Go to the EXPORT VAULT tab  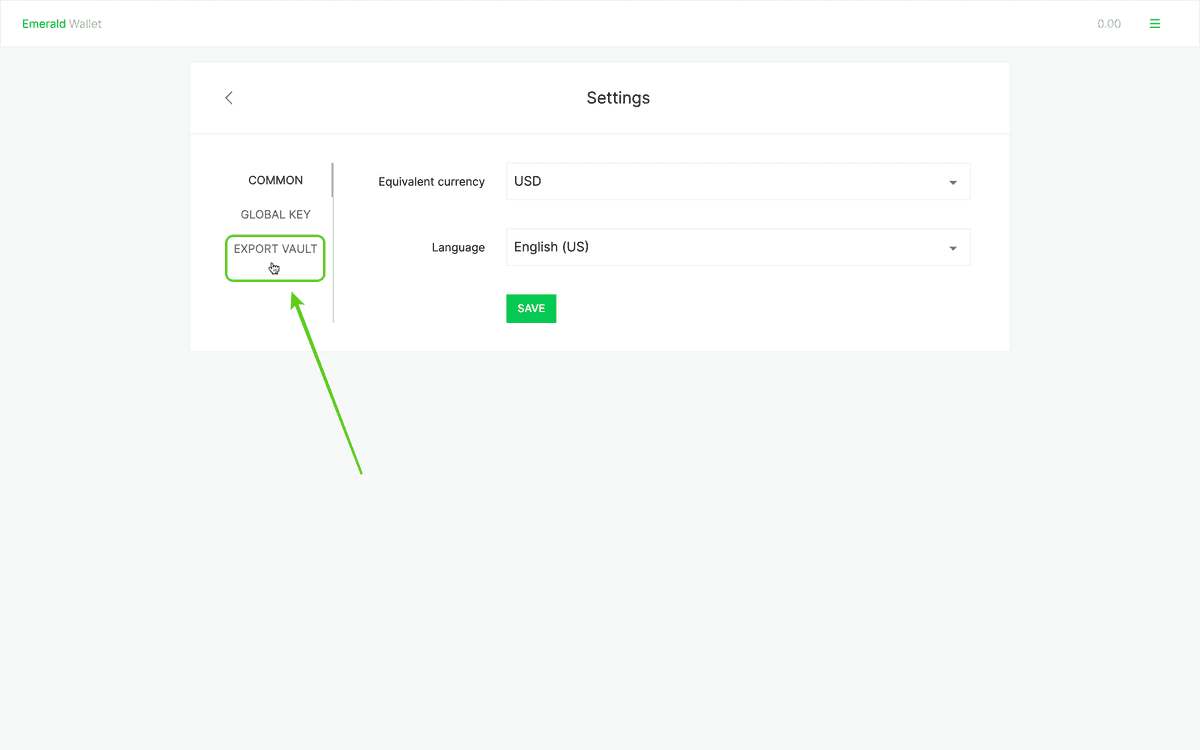coord(275,249)
